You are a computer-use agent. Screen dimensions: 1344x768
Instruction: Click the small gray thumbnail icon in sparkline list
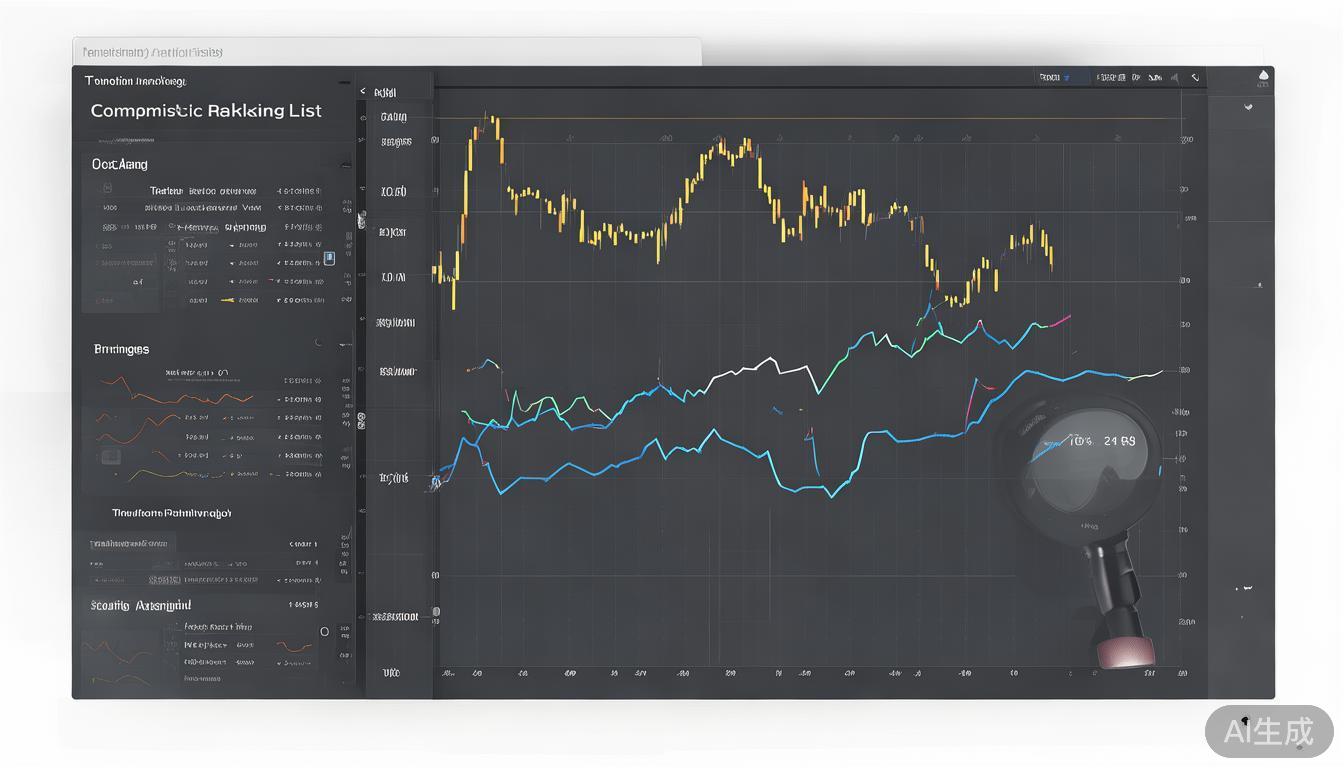(110, 457)
